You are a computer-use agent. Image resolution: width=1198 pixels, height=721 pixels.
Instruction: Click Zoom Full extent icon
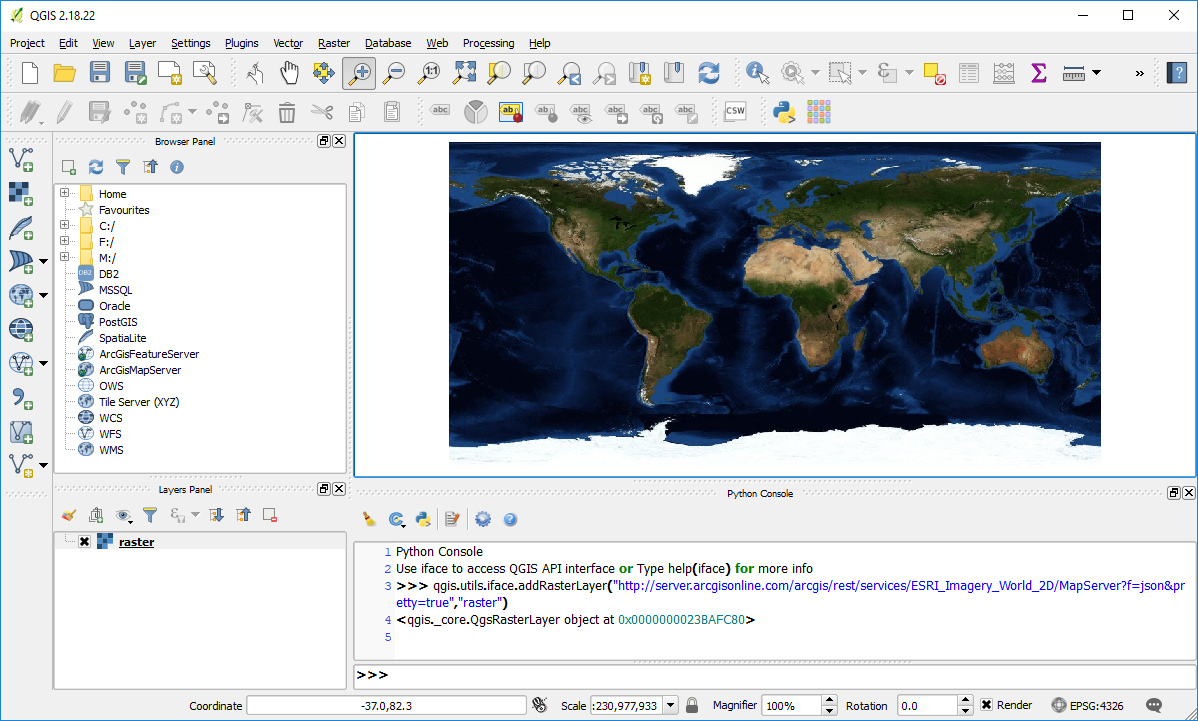(464, 72)
